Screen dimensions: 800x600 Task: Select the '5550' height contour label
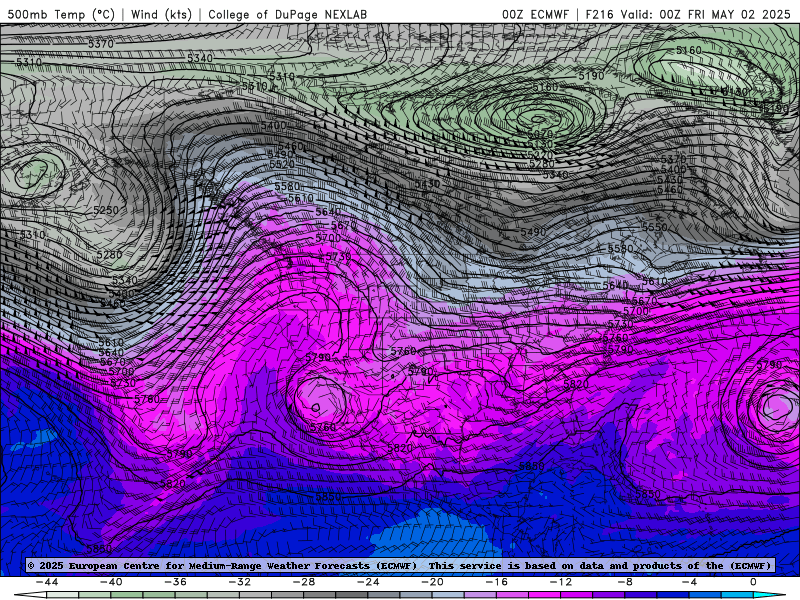click(x=655, y=227)
